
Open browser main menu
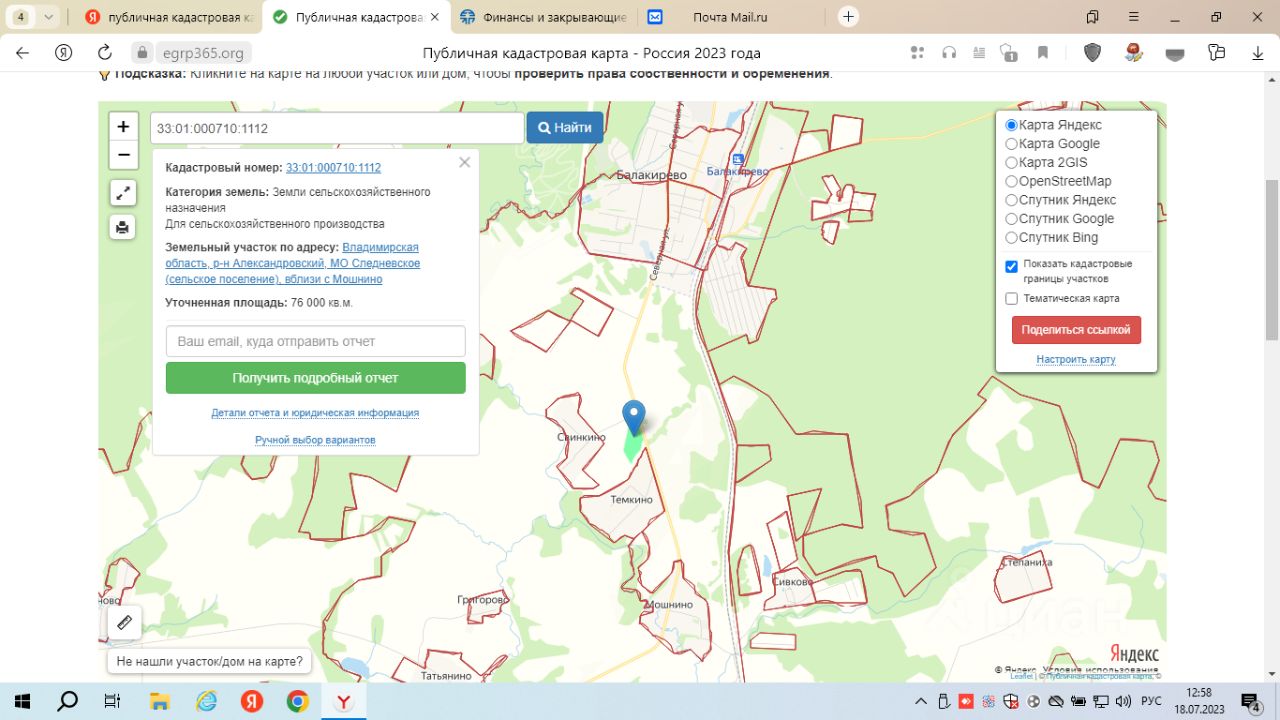click(x=1133, y=17)
